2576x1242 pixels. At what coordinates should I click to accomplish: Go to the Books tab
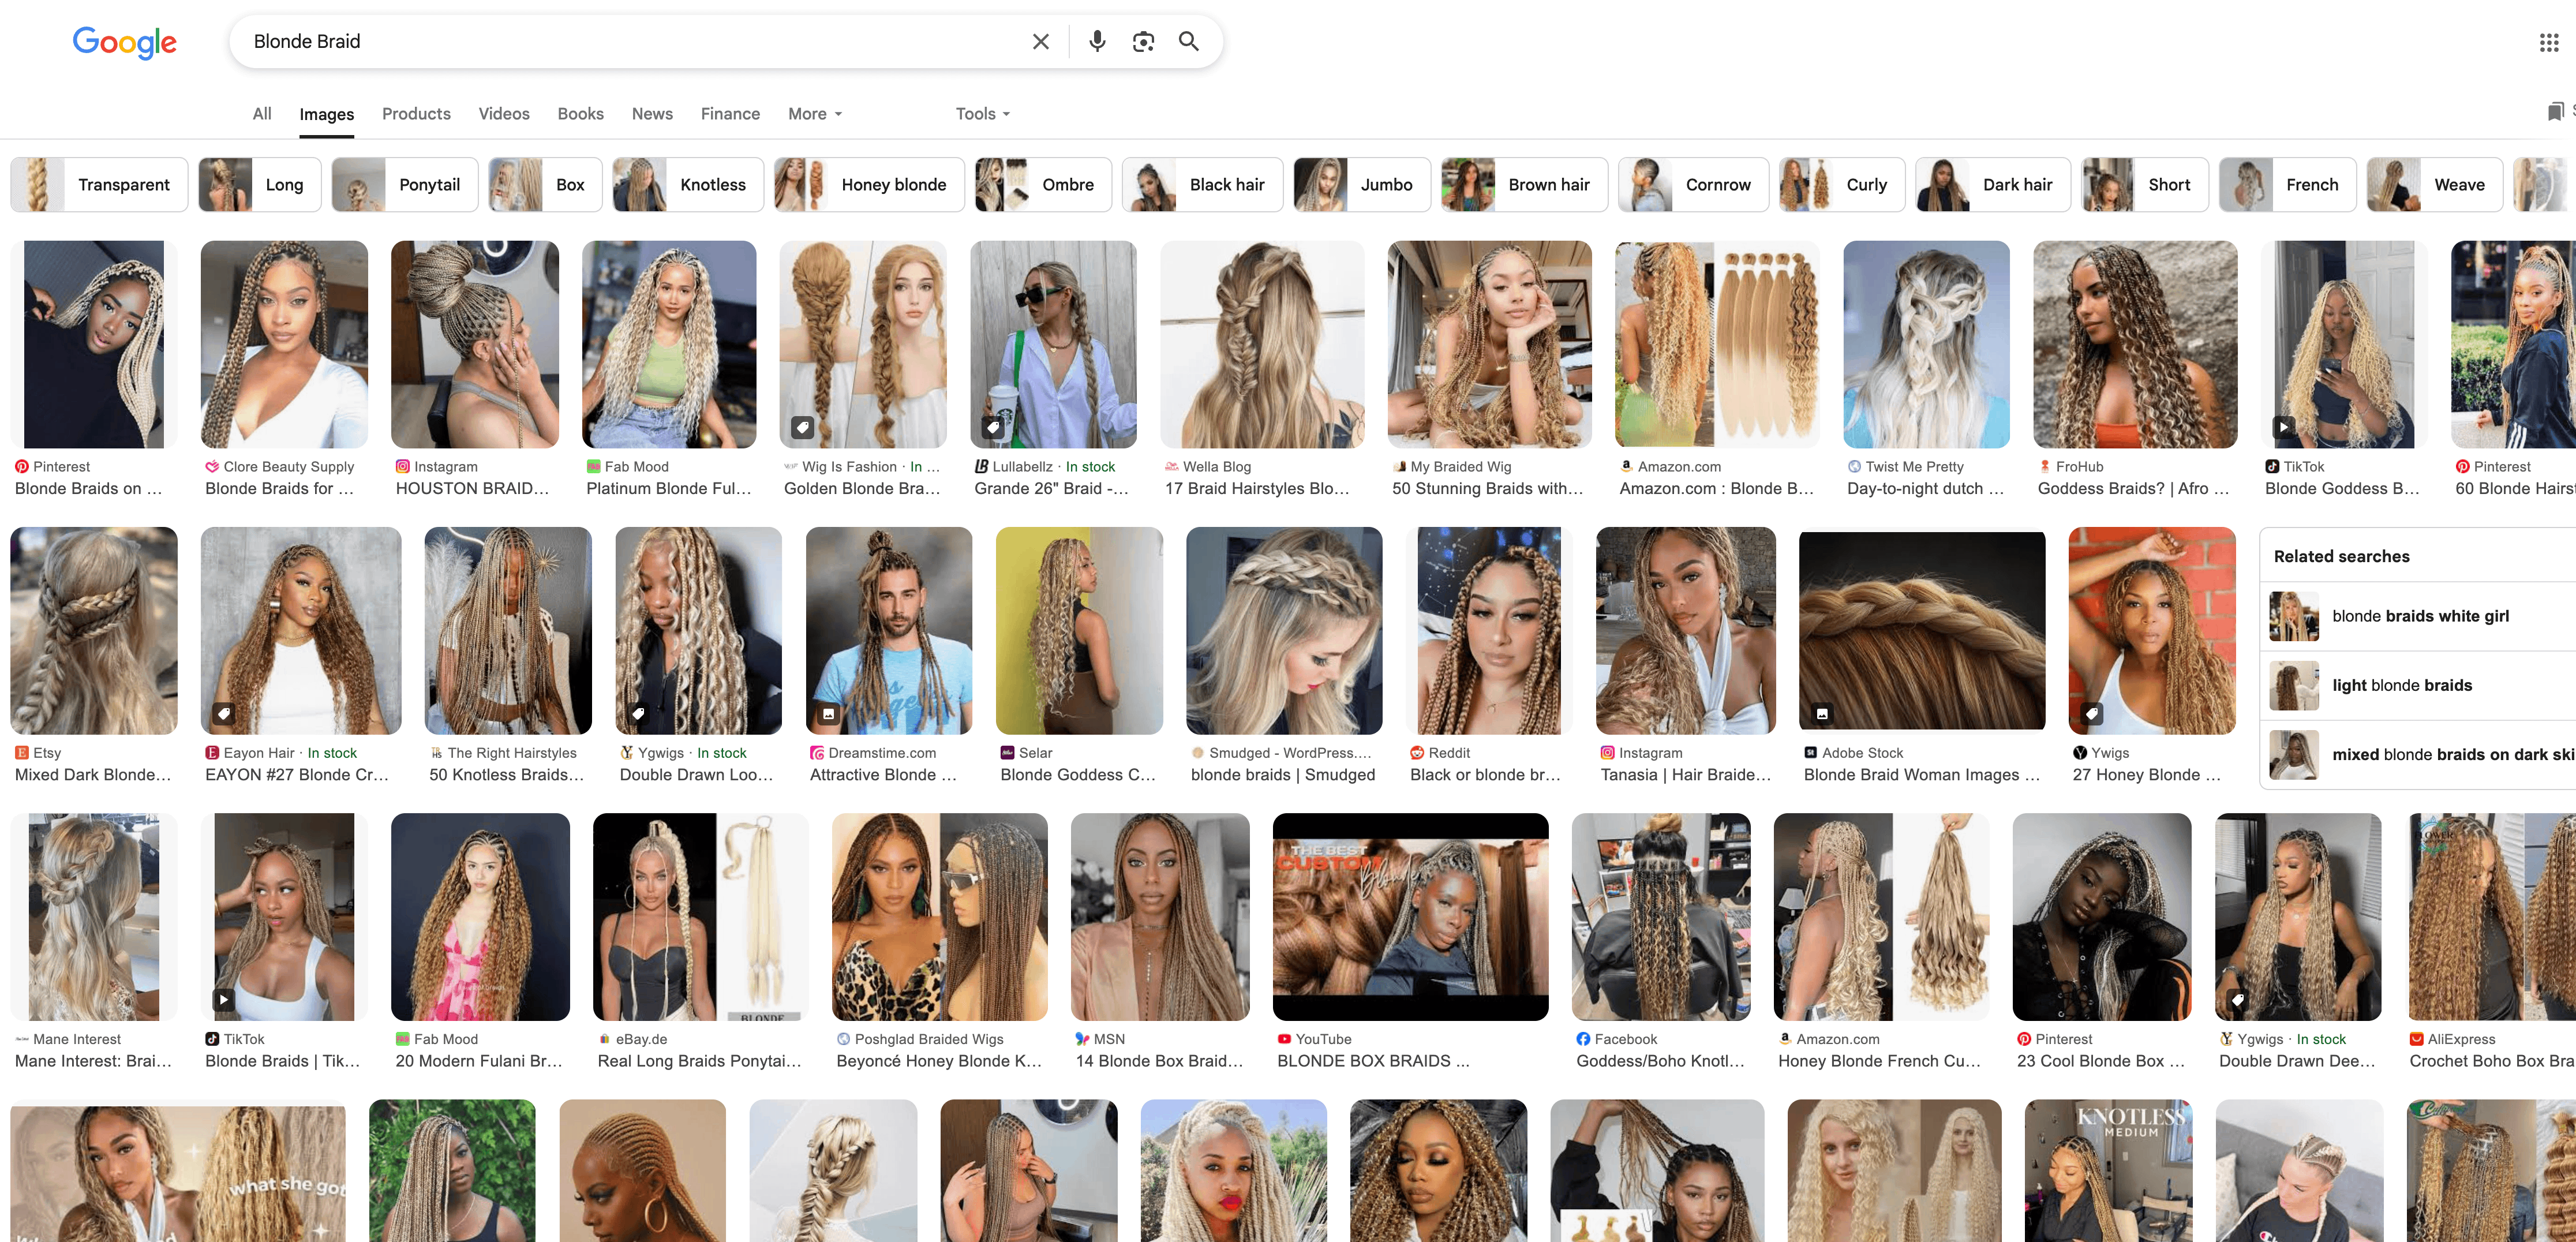click(x=580, y=114)
